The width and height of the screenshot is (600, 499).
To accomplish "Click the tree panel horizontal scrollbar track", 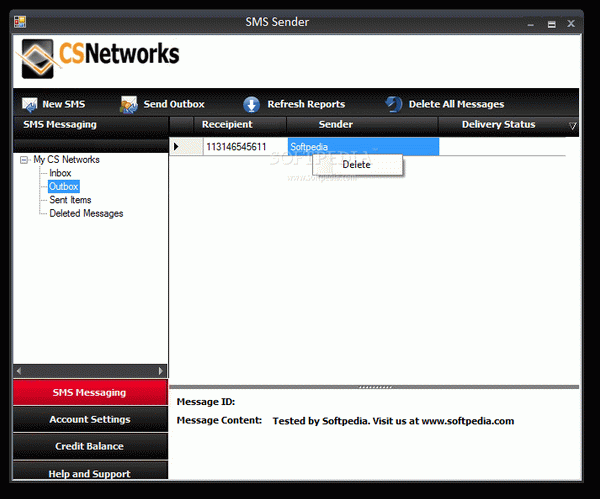I will pyautogui.click(x=90, y=371).
